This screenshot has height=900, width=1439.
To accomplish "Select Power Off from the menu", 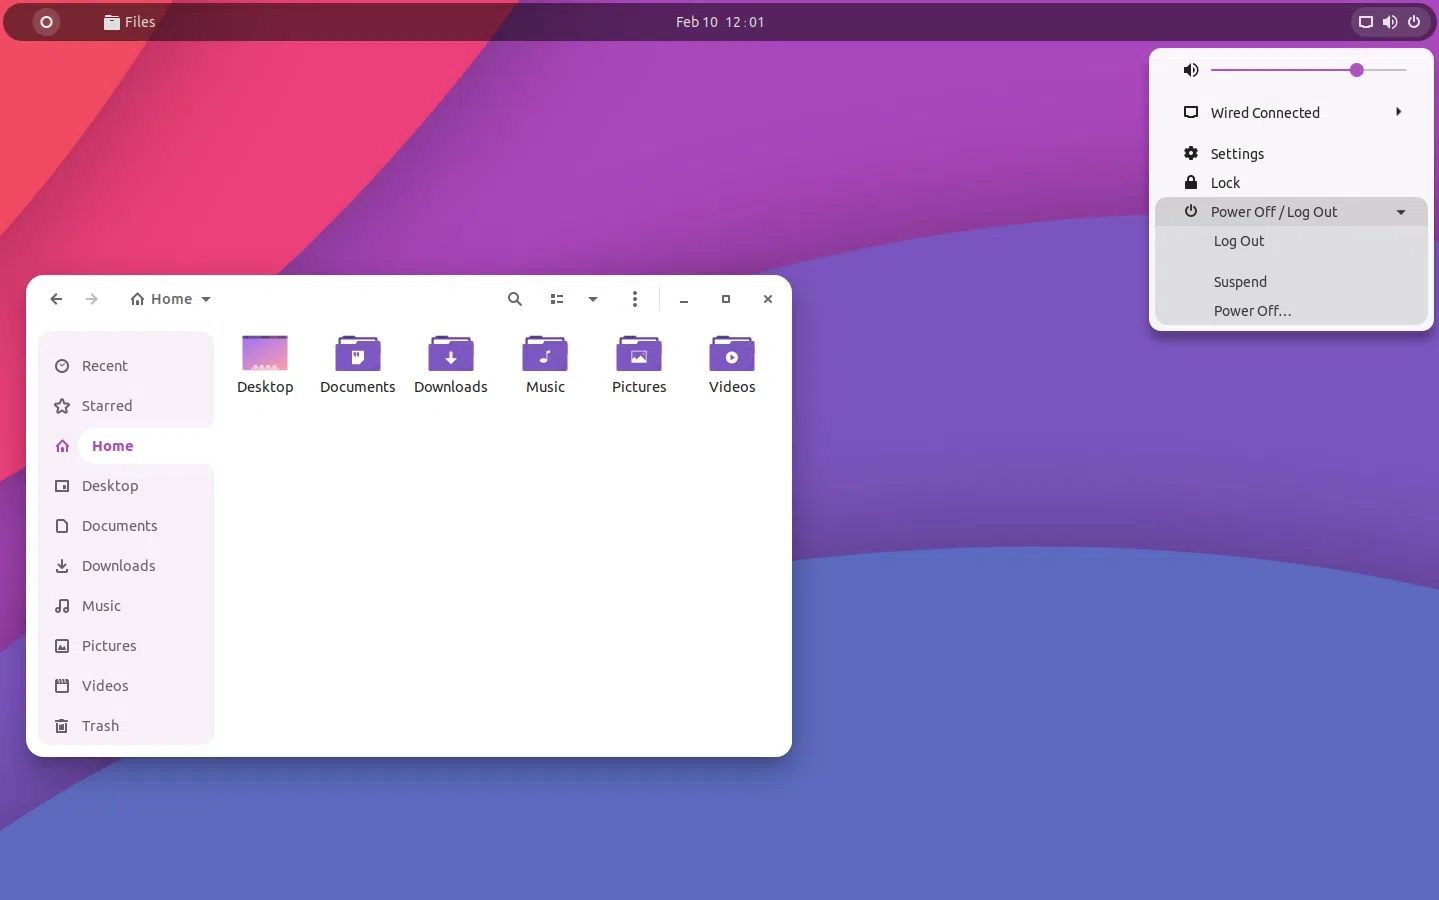I will coord(1251,311).
